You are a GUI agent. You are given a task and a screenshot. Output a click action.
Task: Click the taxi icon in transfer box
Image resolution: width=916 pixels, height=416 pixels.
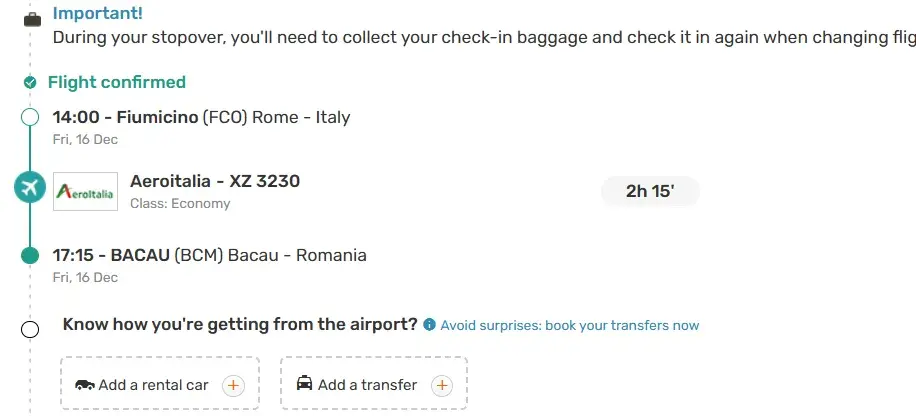click(304, 384)
